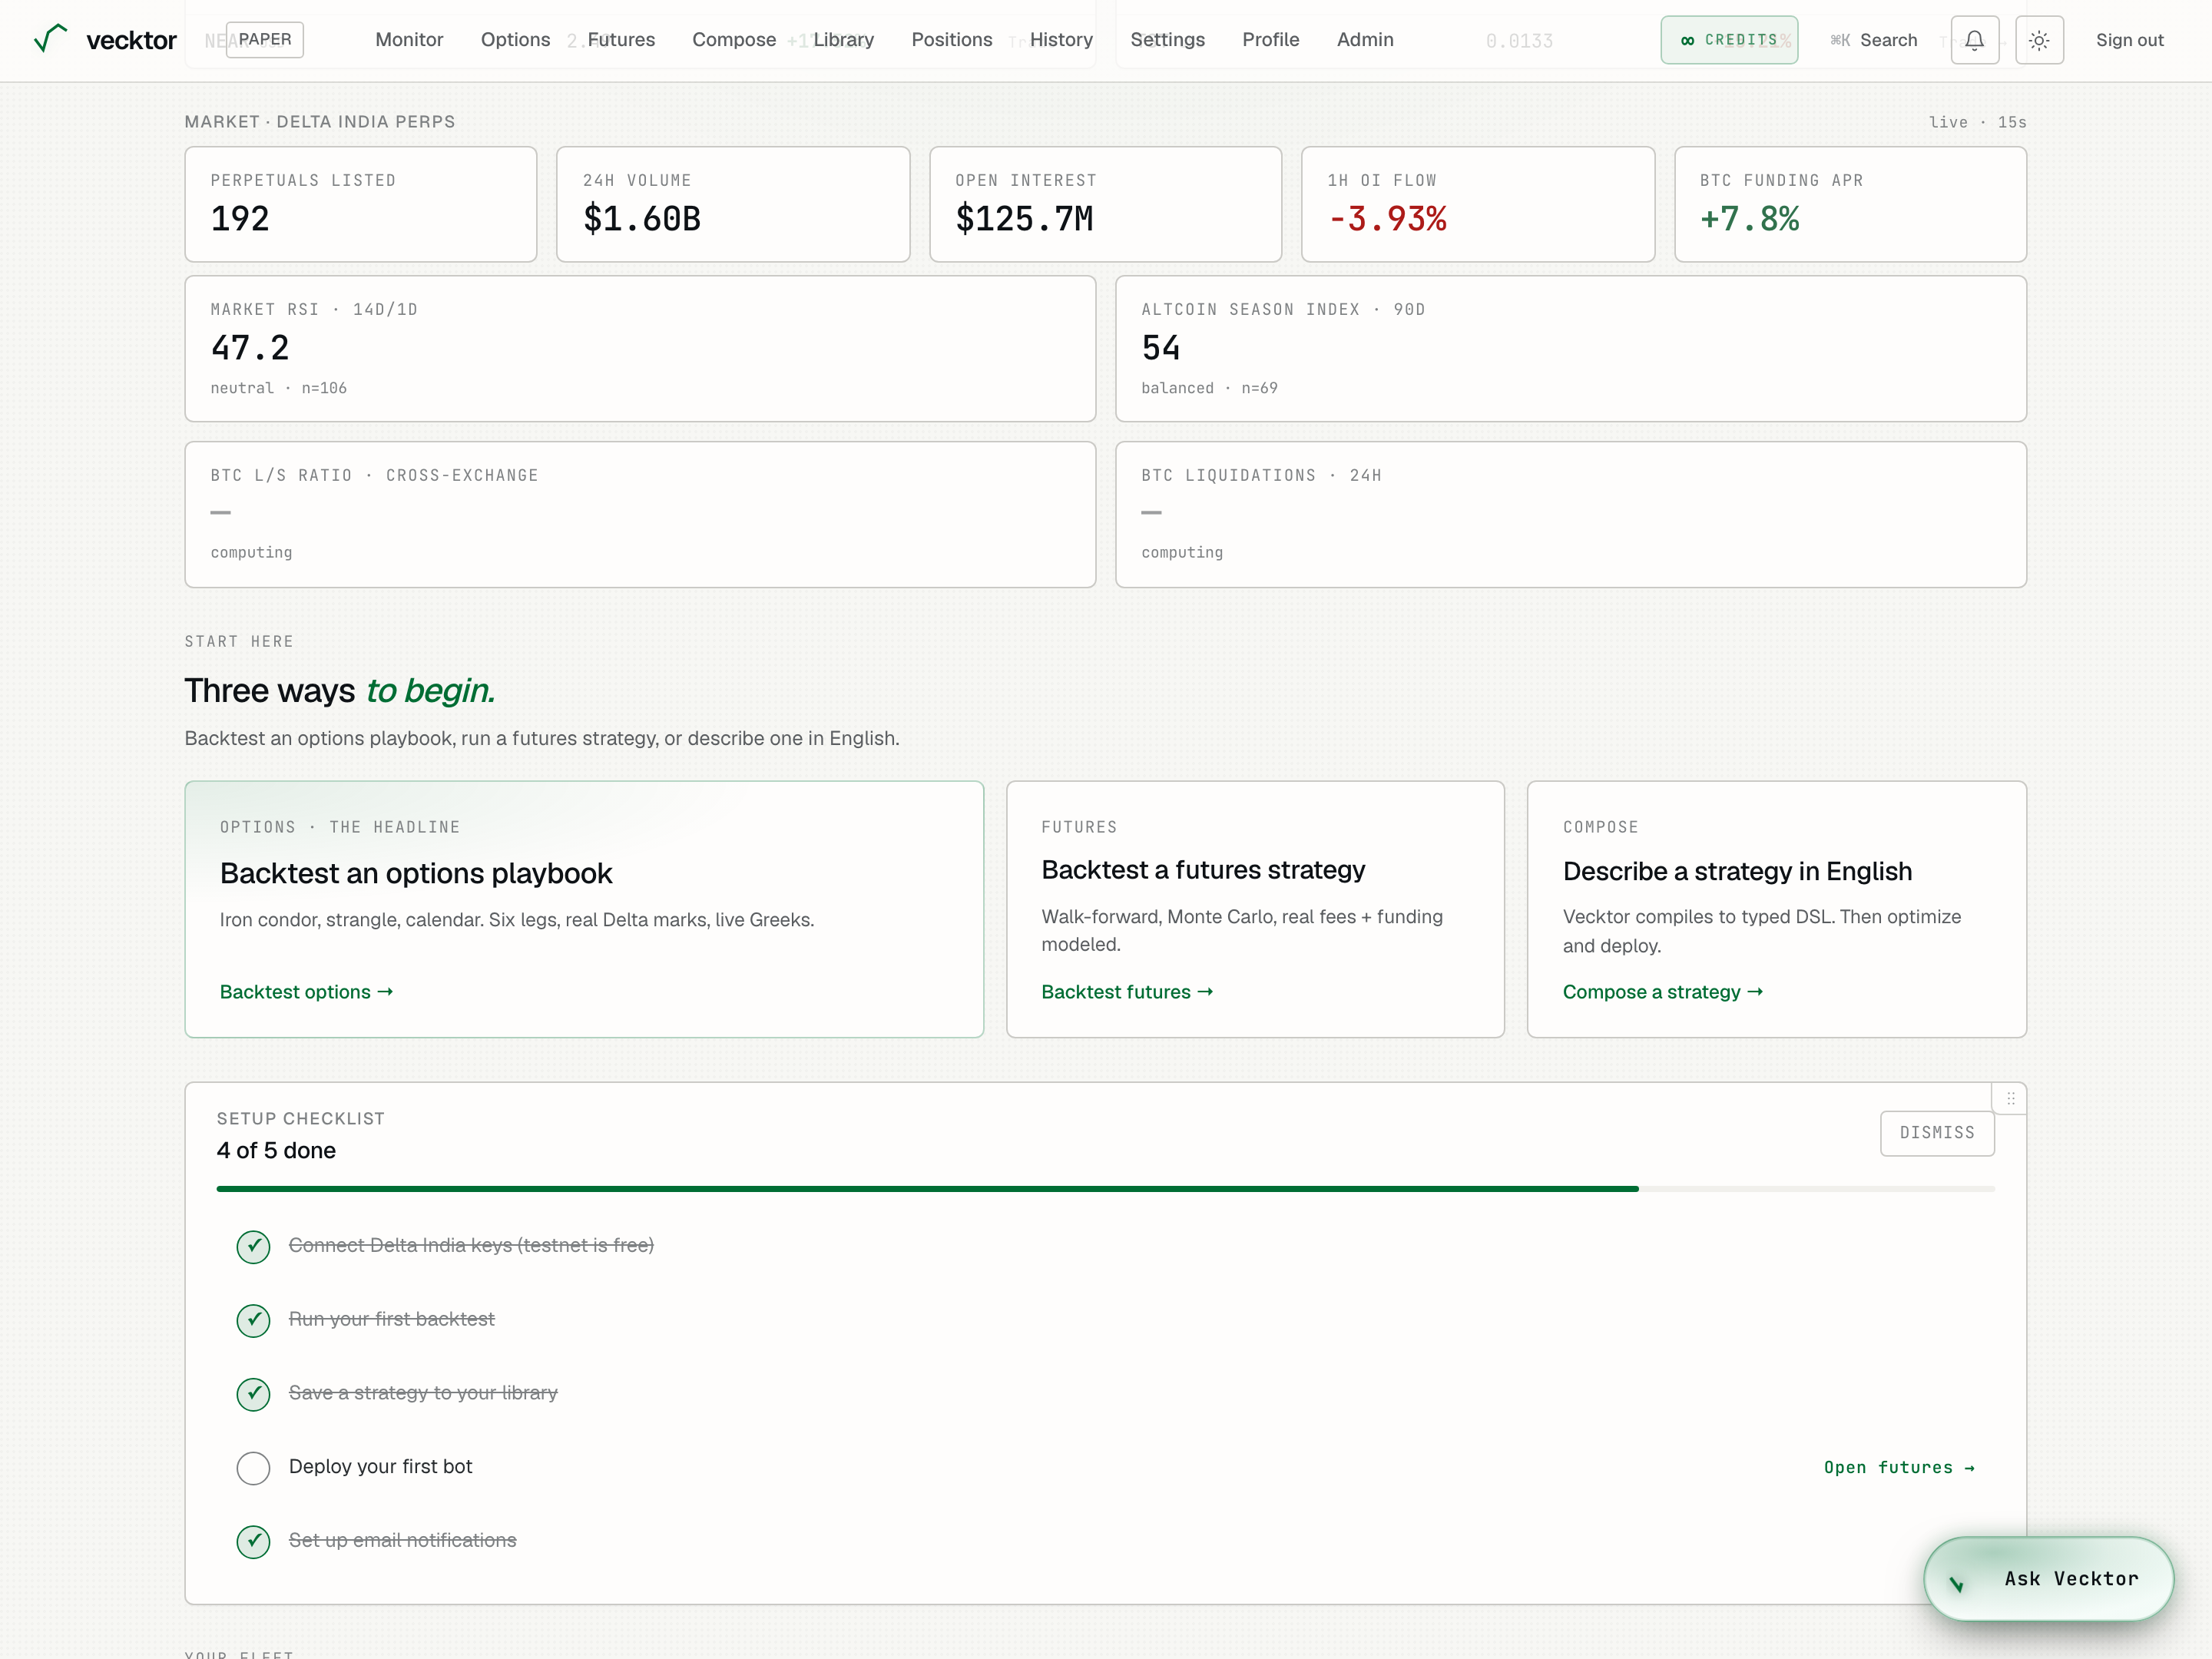Click the BTC L/S Ratio card
Viewport: 2212px width, 1659px height.
click(x=640, y=515)
